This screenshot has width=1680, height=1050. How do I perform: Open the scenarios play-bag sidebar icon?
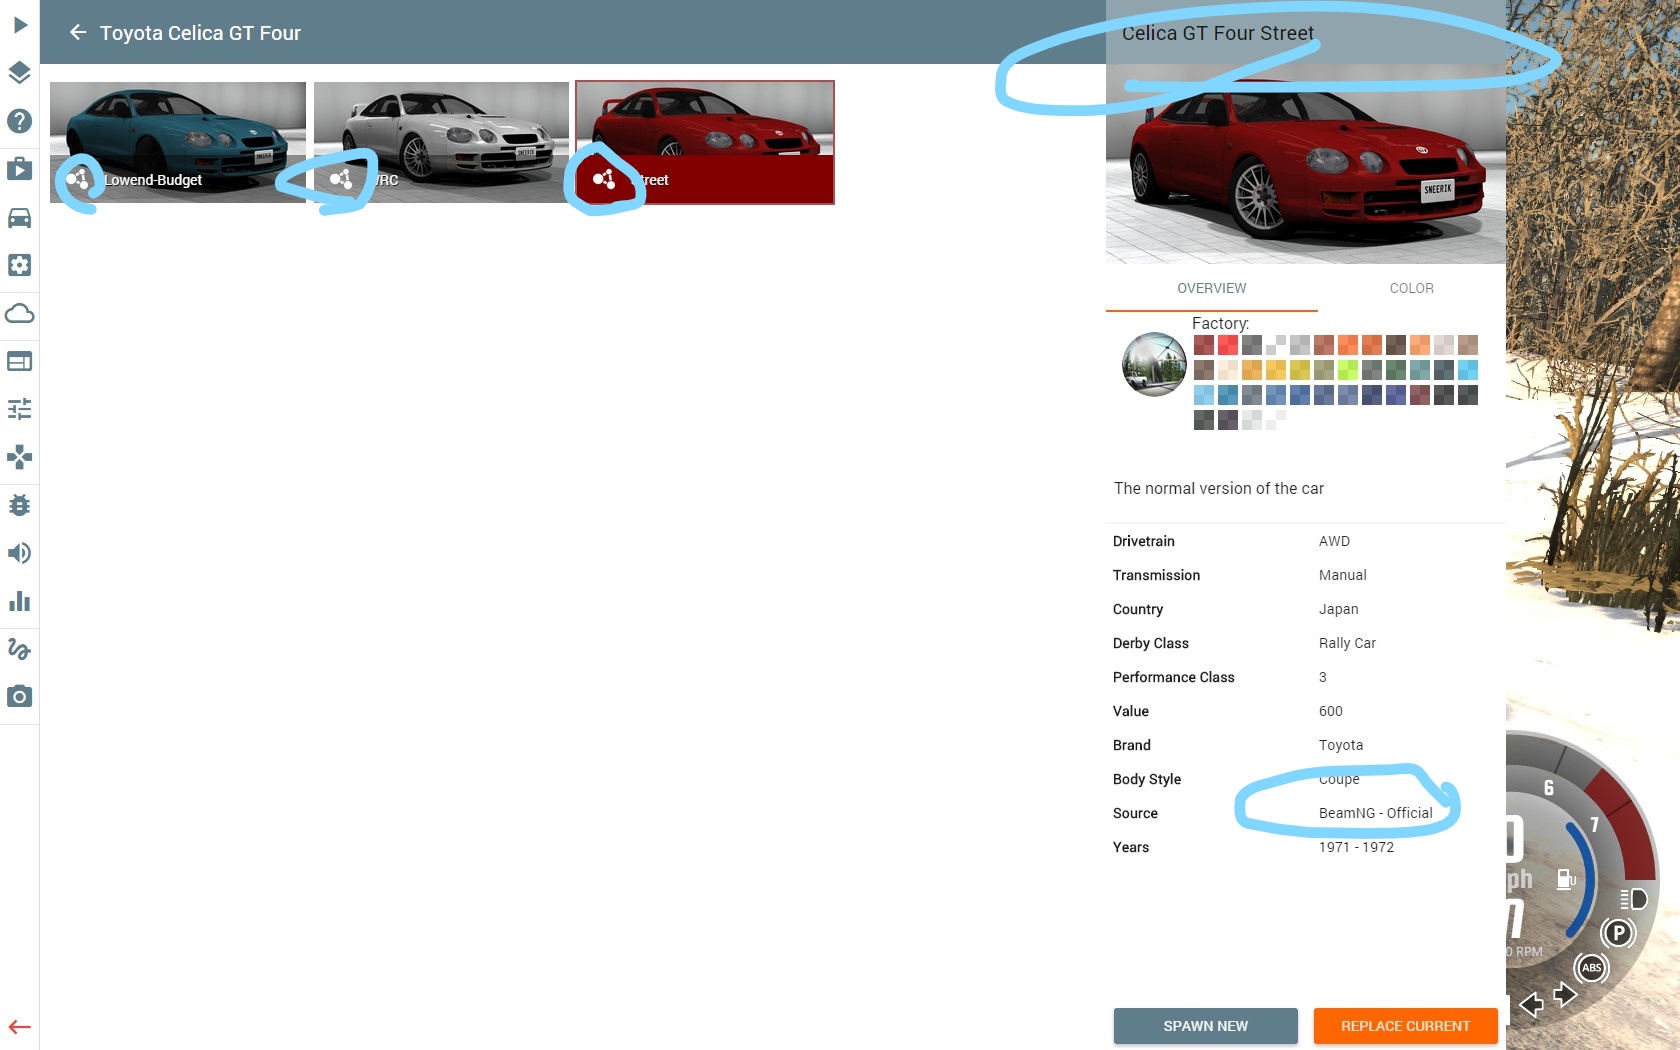pyautogui.click(x=19, y=169)
